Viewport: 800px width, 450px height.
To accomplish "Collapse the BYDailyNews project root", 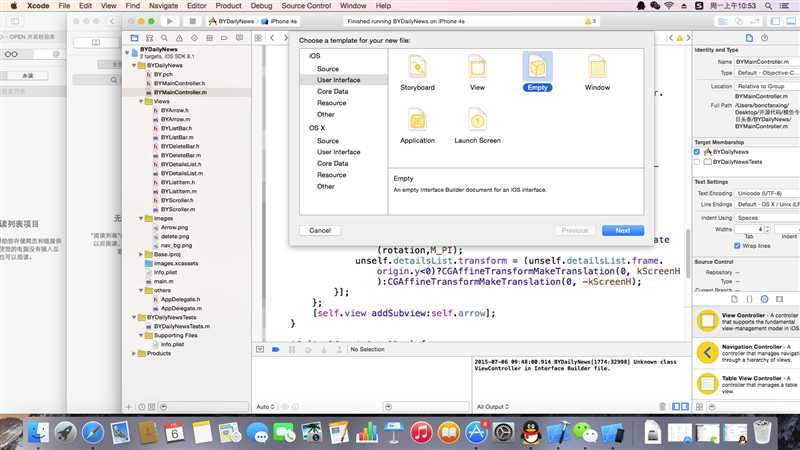I will coord(128,52).
